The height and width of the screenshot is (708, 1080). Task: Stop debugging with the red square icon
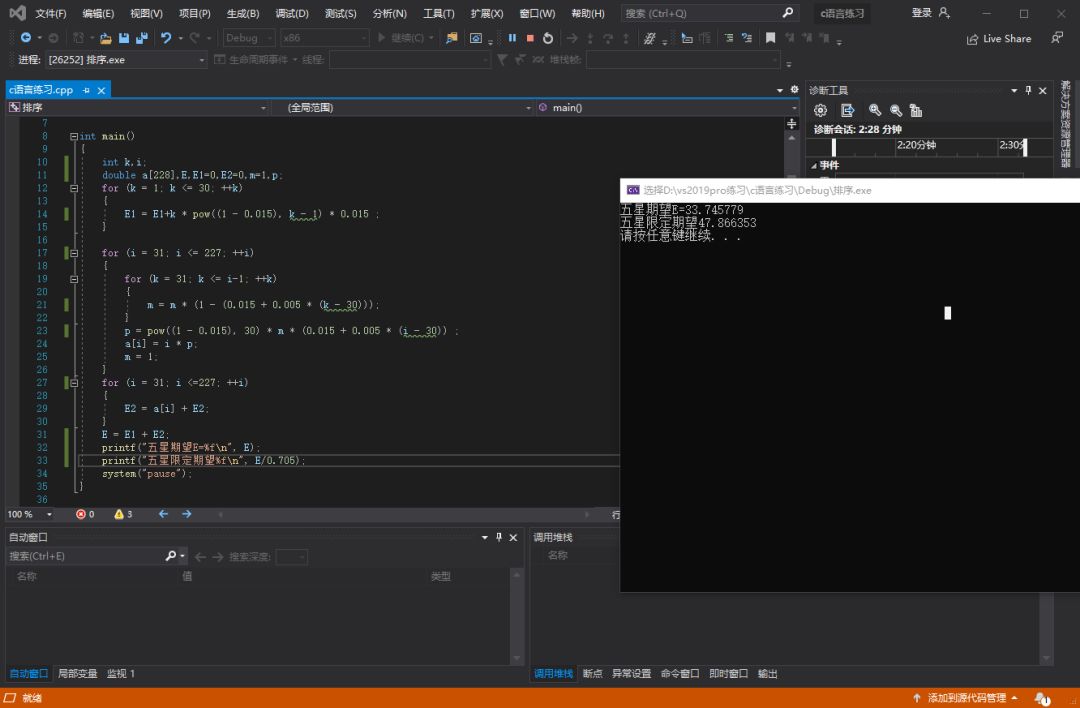(x=530, y=38)
